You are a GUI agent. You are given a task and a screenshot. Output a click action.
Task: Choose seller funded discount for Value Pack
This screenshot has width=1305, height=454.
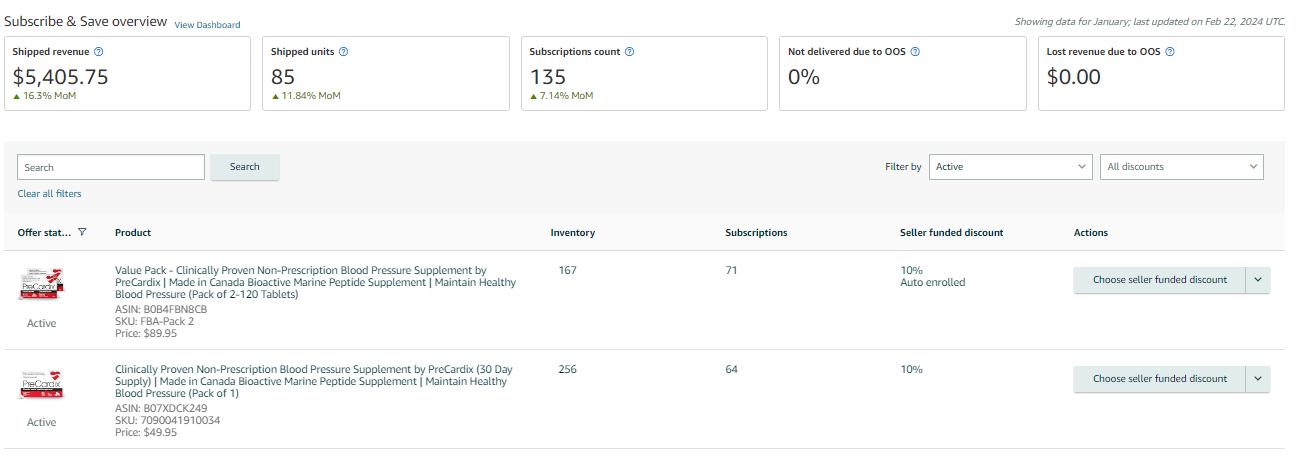[1159, 280]
